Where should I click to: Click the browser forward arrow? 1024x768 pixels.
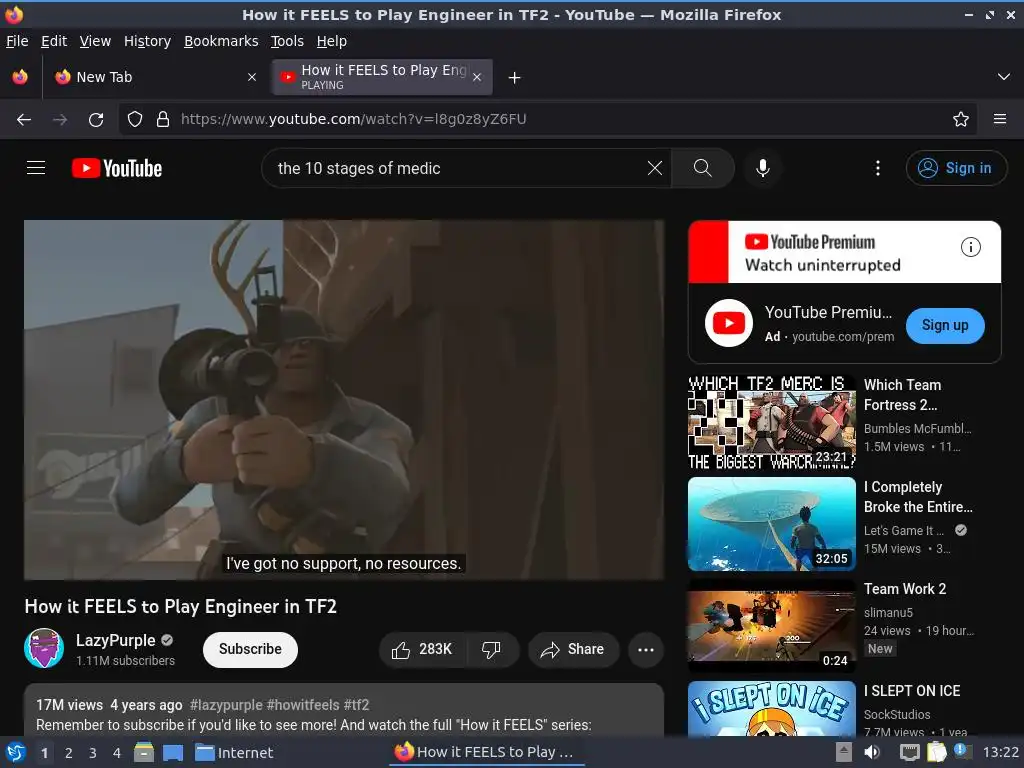60,120
